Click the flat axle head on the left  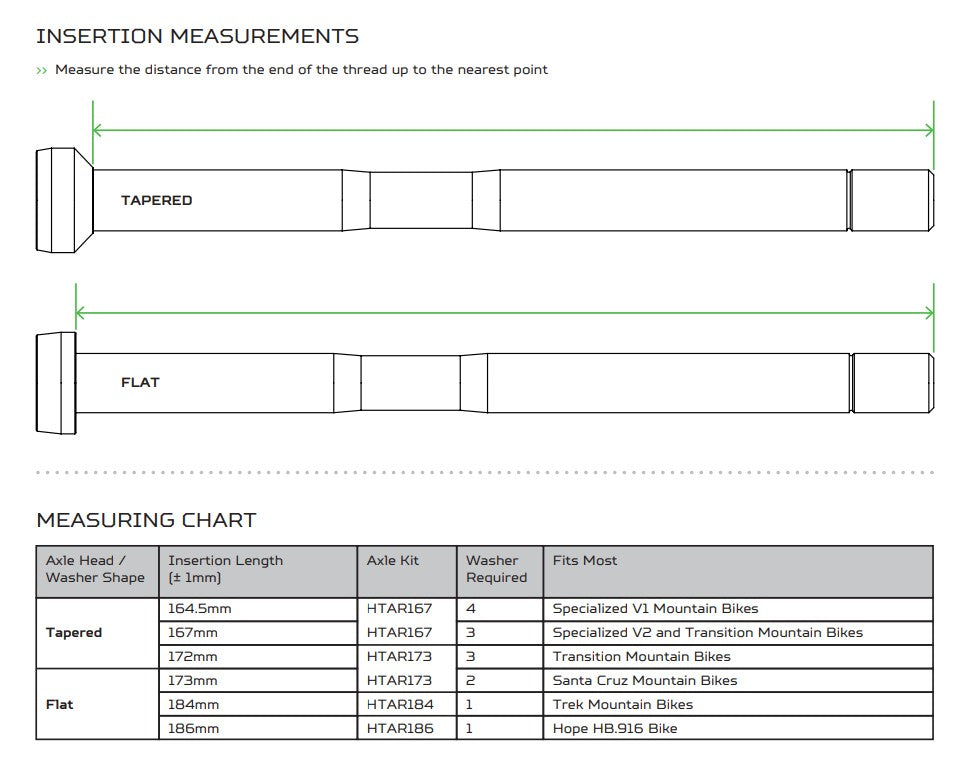click(x=56, y=382)
